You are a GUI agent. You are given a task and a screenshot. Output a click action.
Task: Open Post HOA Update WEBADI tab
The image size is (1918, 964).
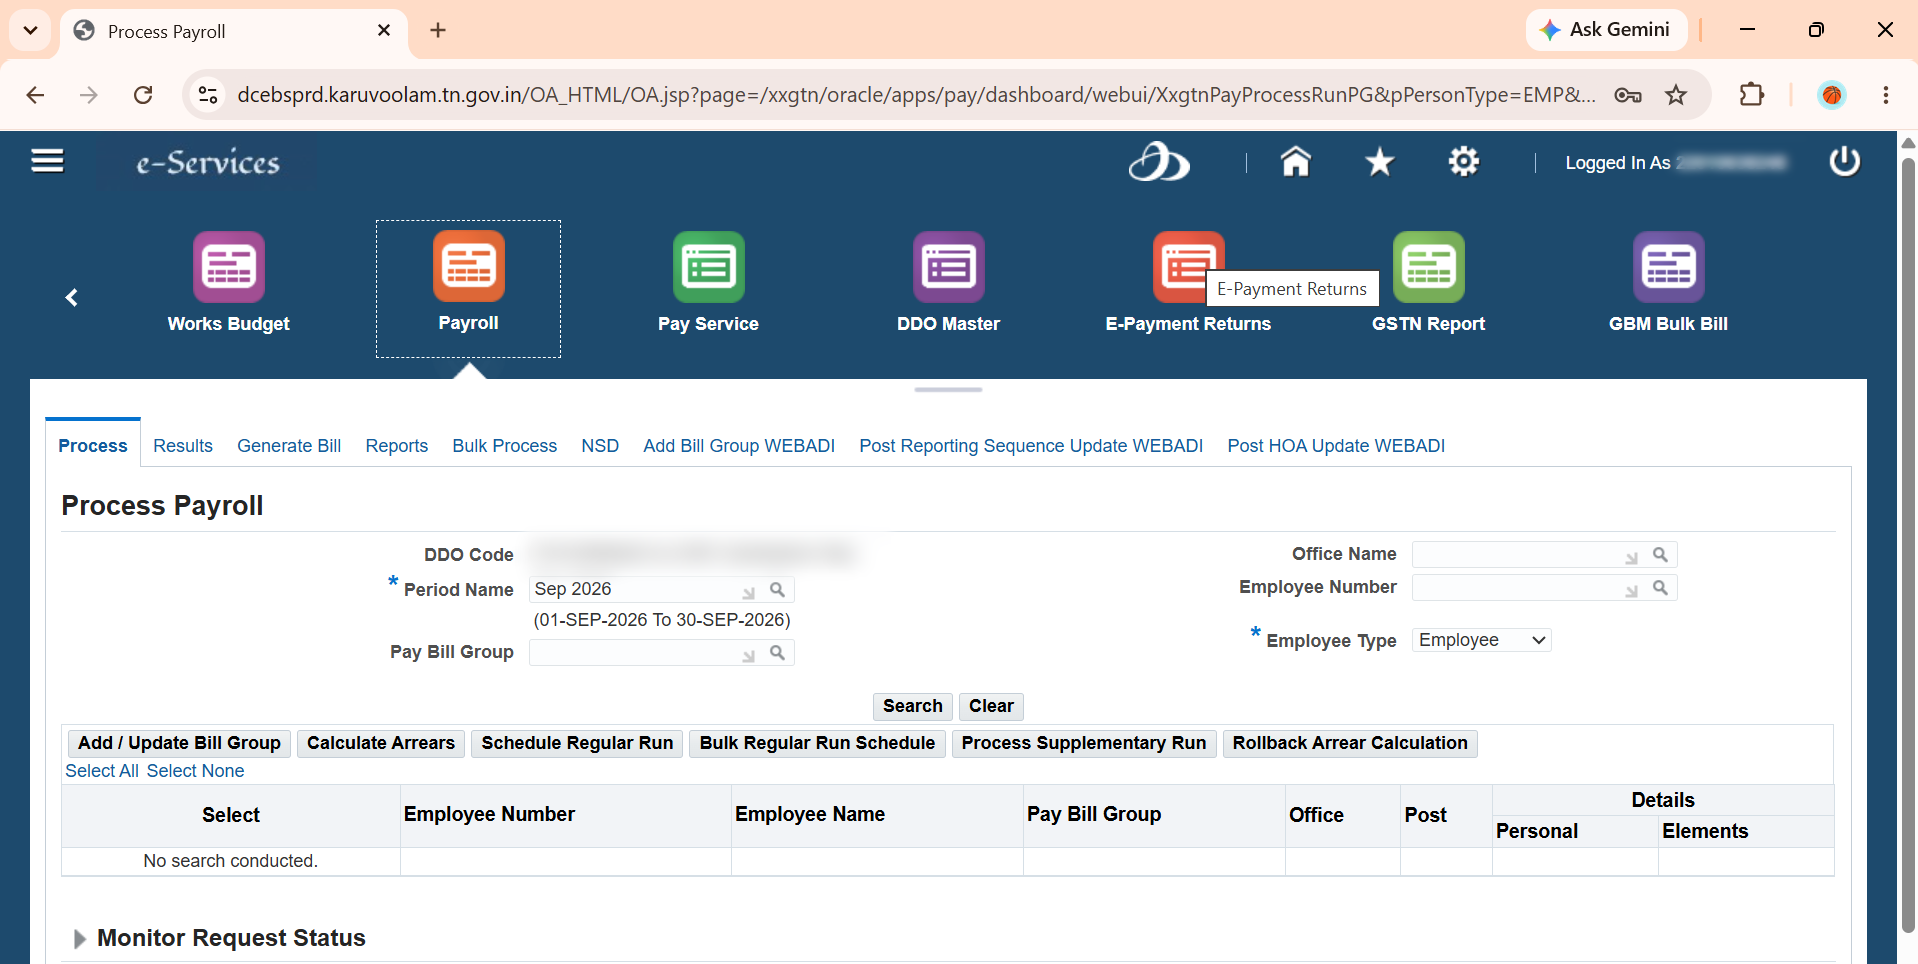(x=1336, y=446)
